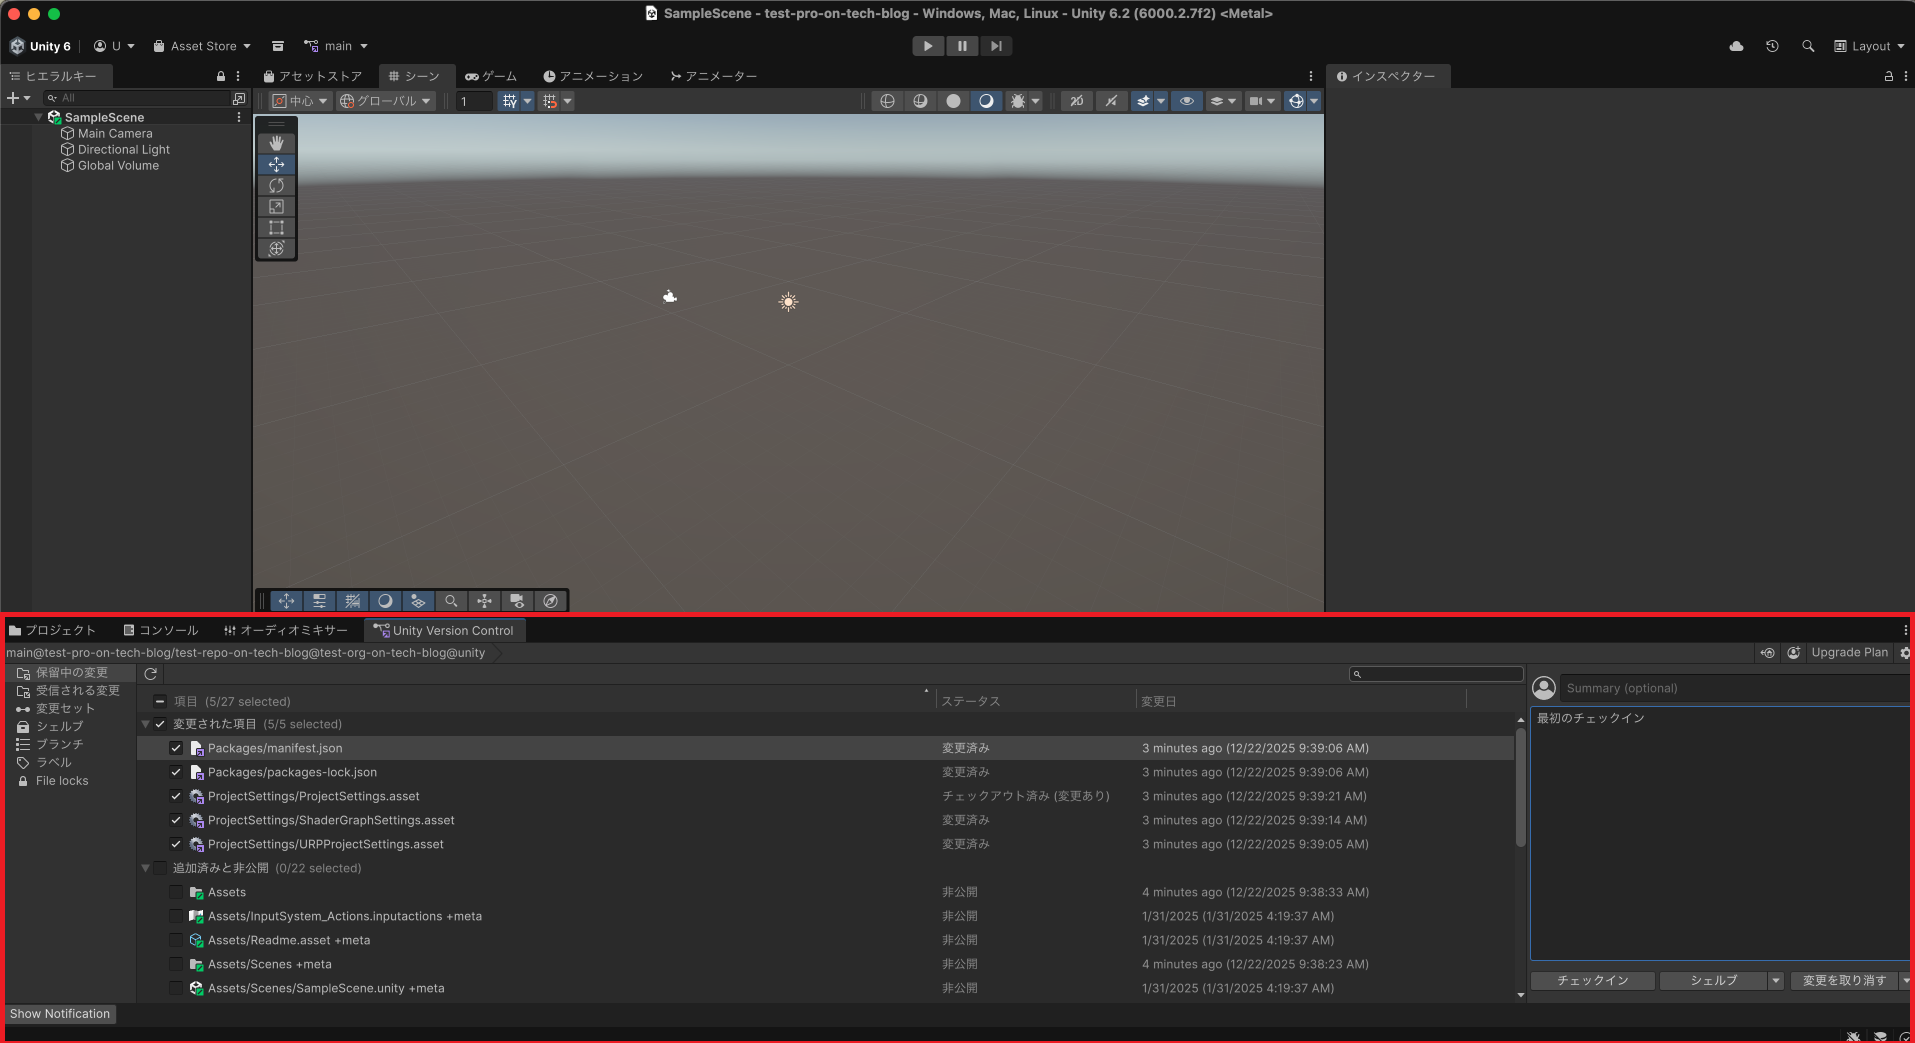
Task: Open File locks in the sidebar
Action: [61, 781]
